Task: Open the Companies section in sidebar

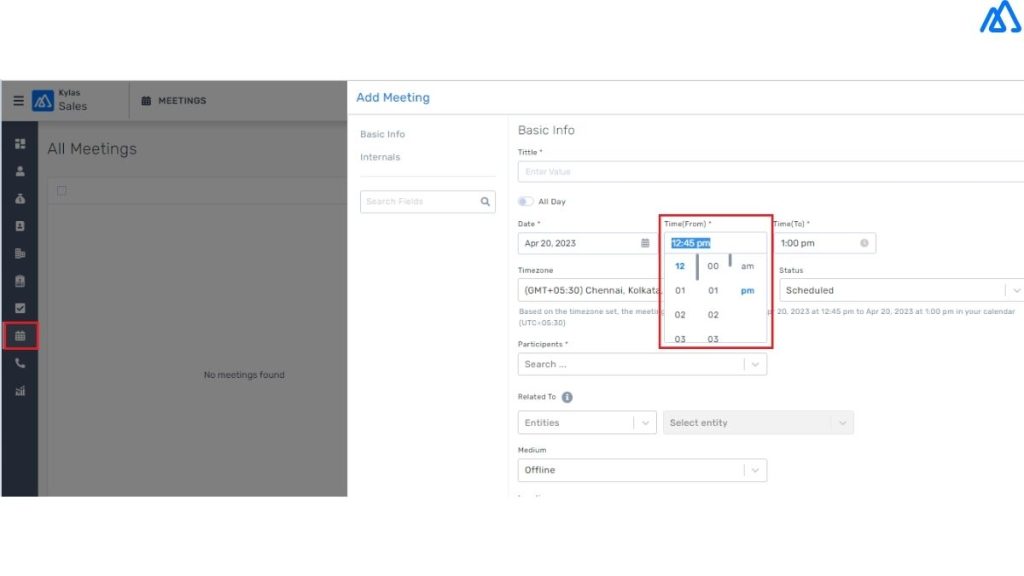Action: 19,254
